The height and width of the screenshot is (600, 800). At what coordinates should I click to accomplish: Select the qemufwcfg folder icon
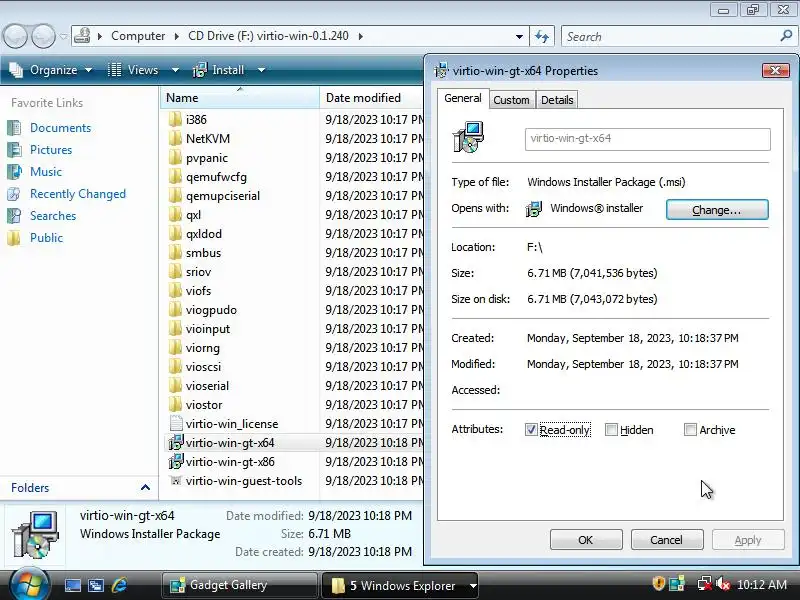pyautogui.click(x=175, y=177)
